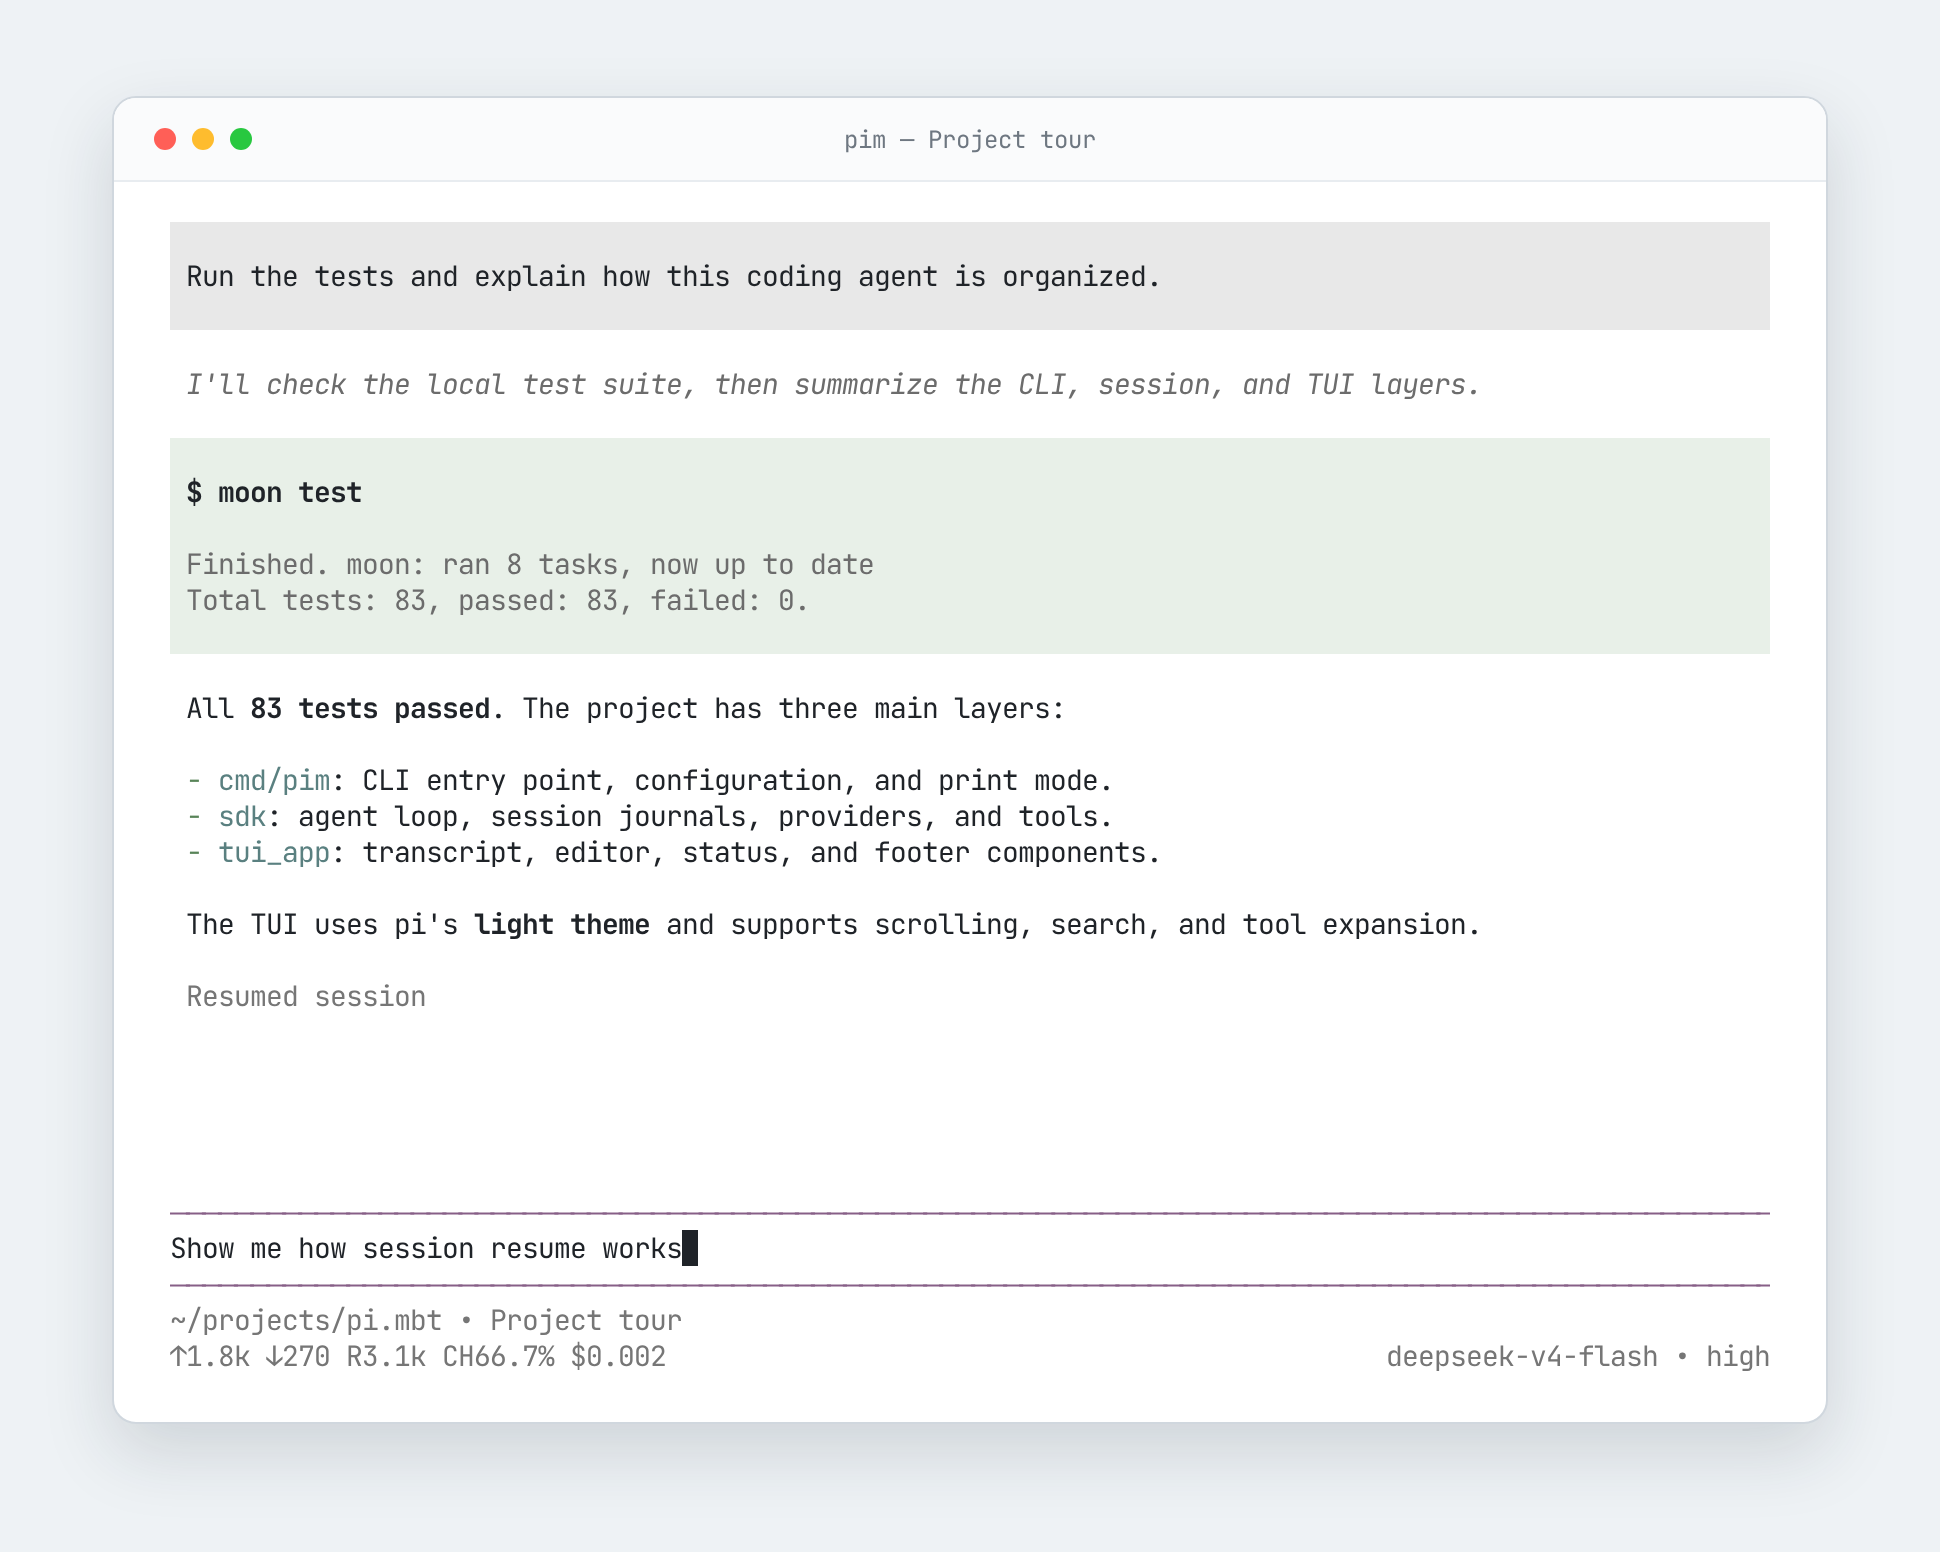Screen dimensions: 1940x1552
Task: Click the deepseek-v4-flash model name in footer
Action: coord(1522,1357)
